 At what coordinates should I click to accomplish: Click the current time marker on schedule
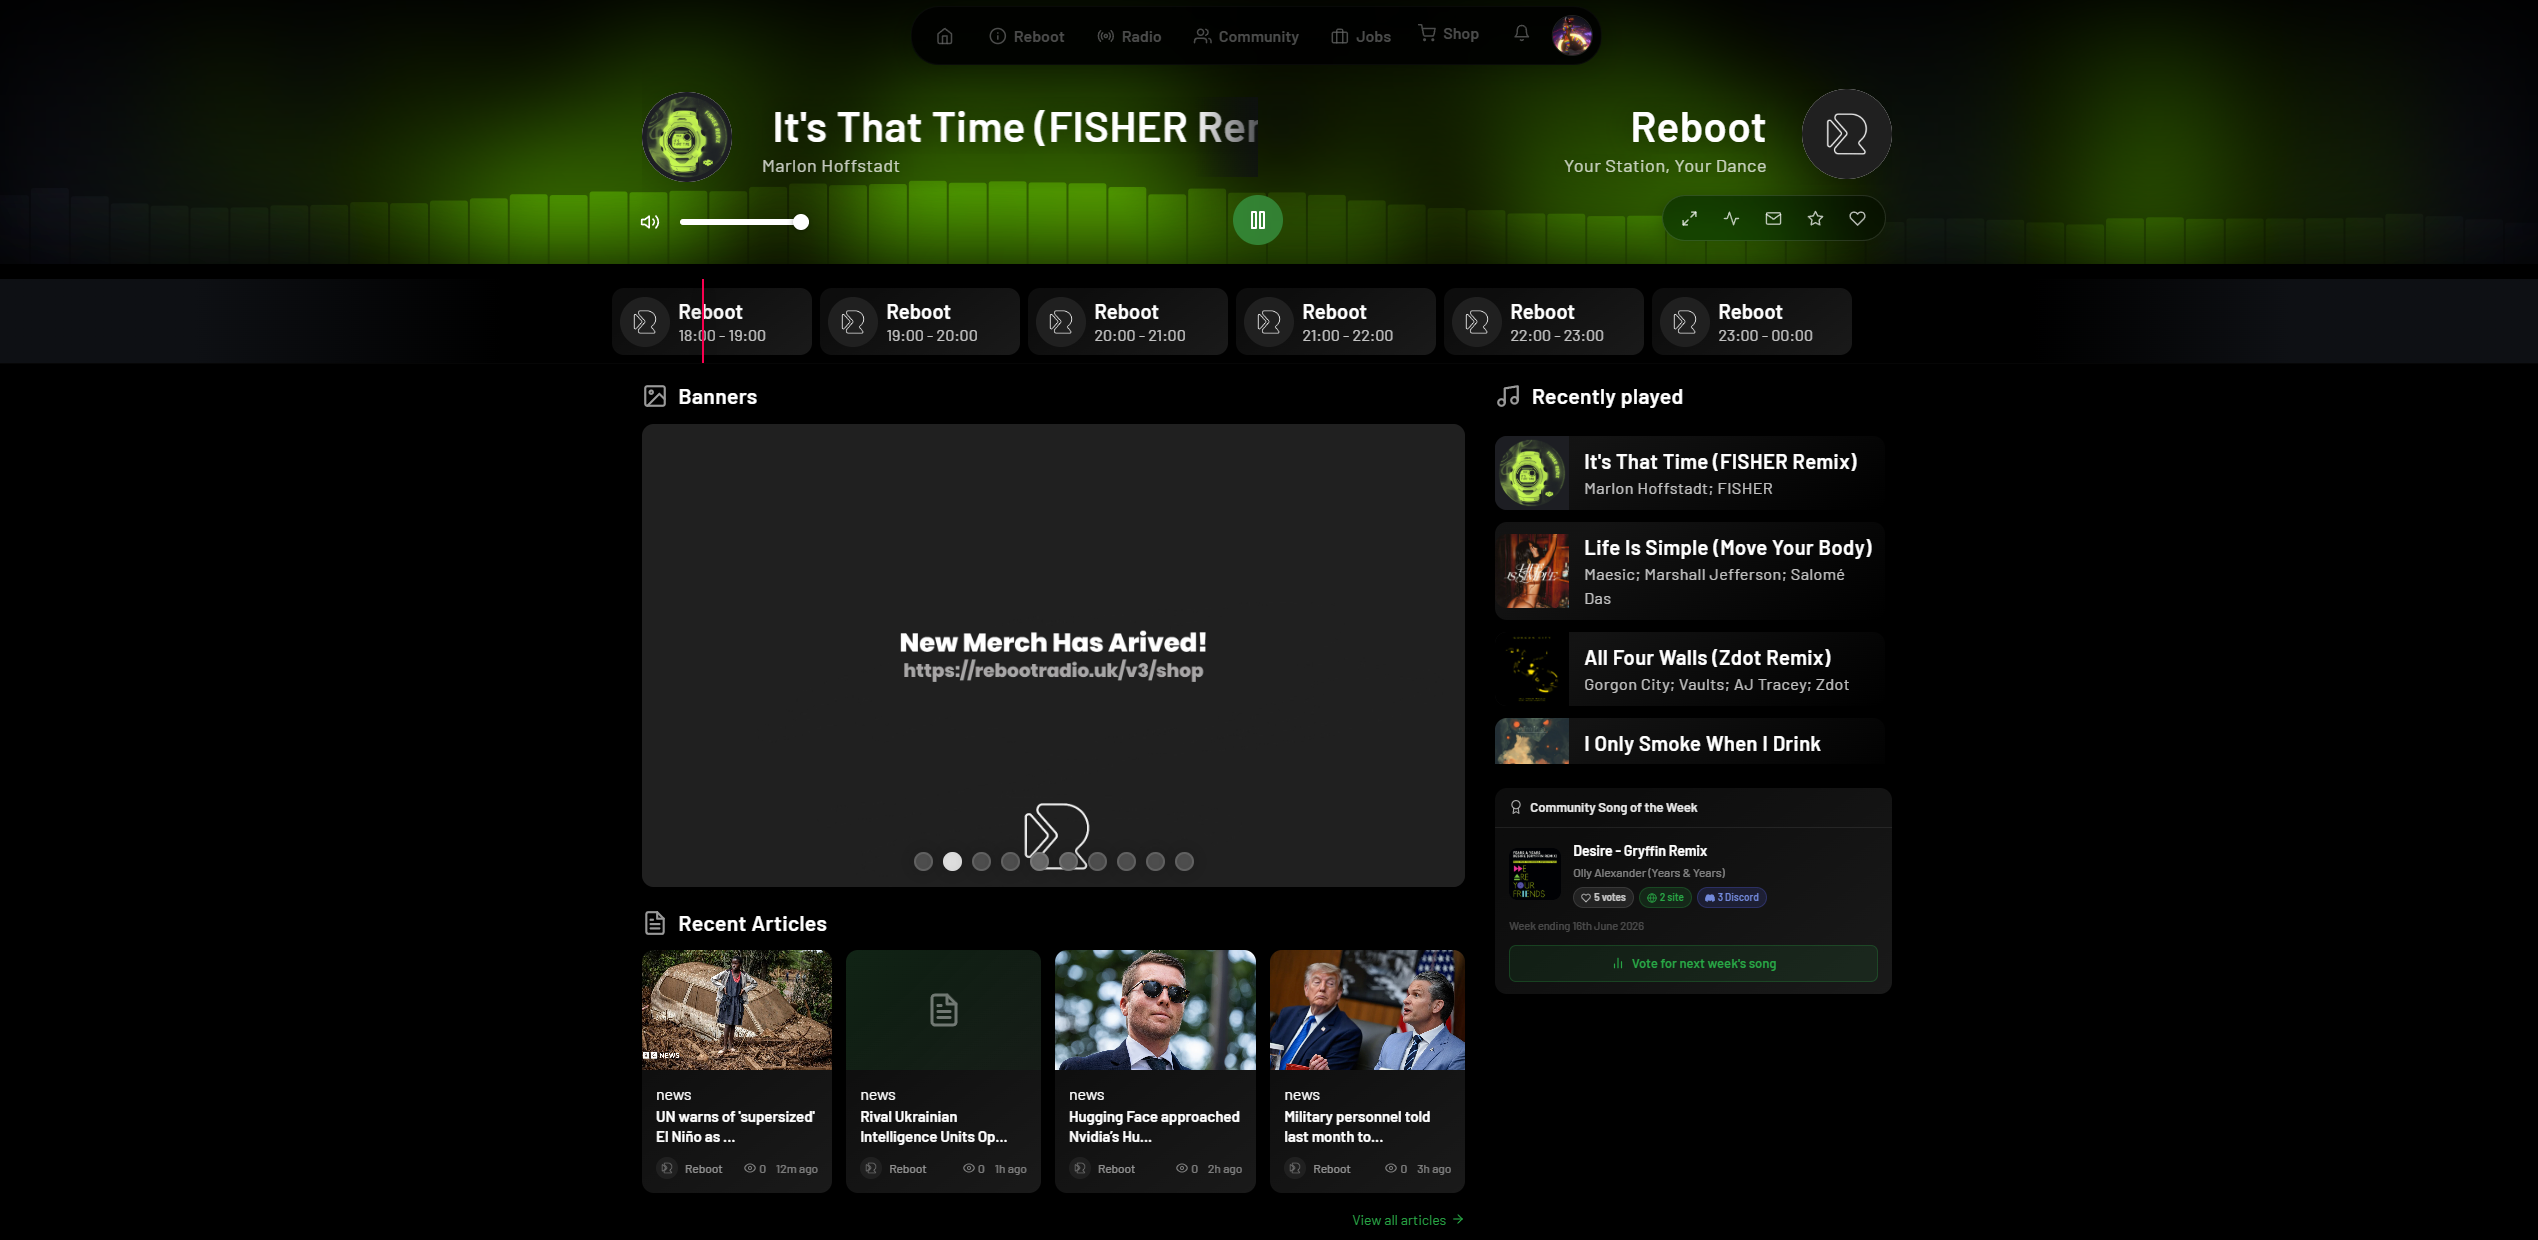coord(703,321)
